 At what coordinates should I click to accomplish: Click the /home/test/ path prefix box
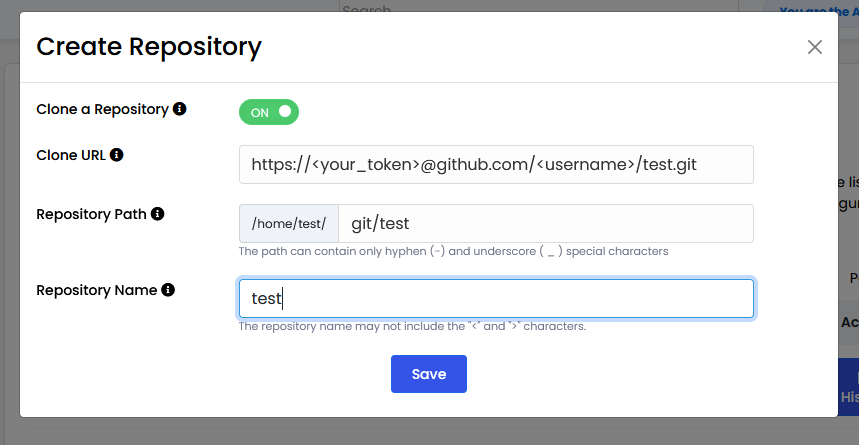289,224
